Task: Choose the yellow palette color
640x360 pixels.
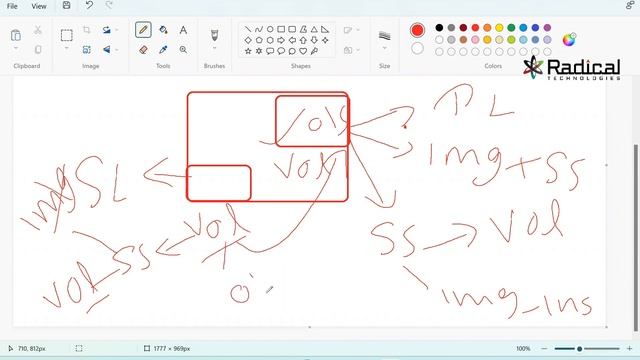Action: [x=499, y=28]
